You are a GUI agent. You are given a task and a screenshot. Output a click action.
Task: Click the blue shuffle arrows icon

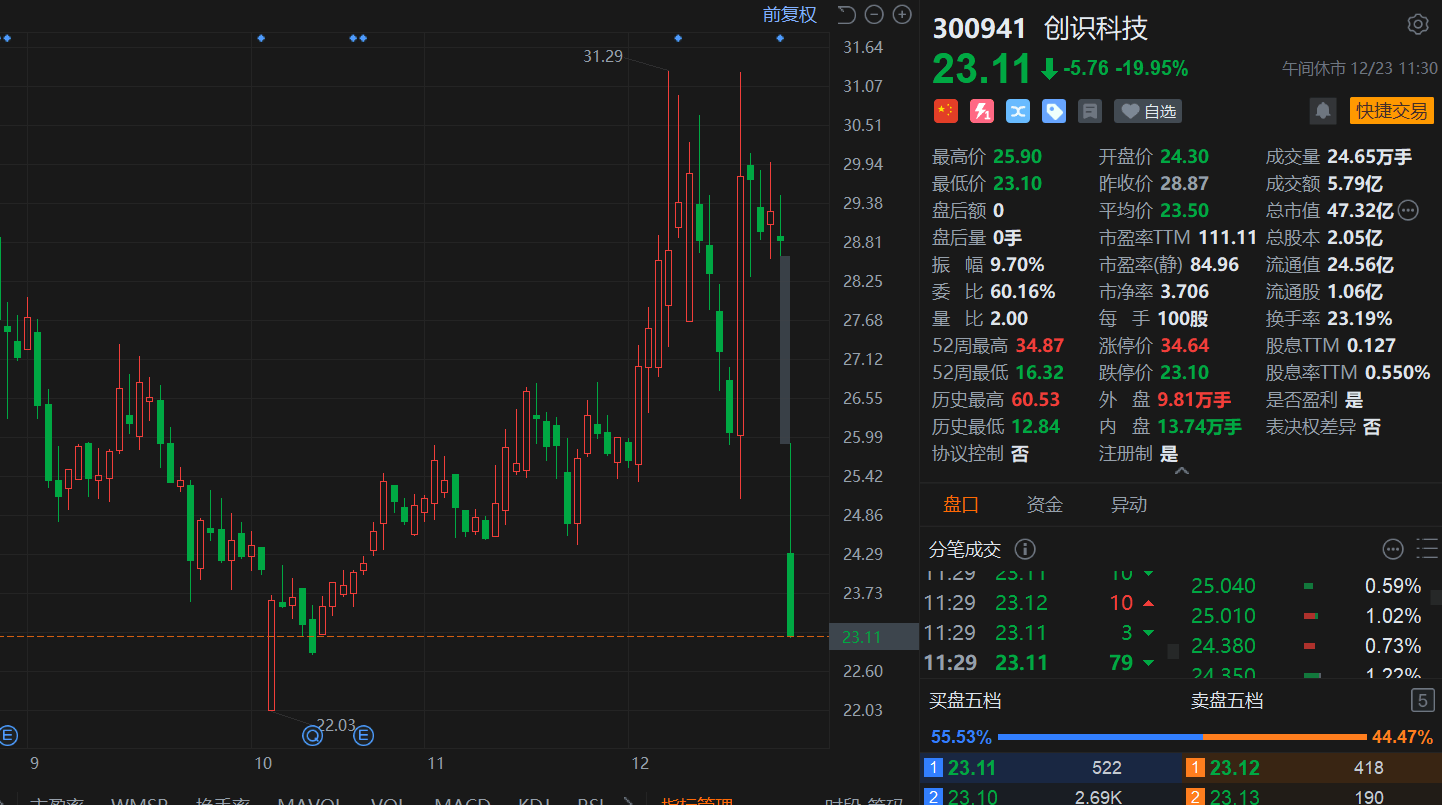[x=1017, y=111]
